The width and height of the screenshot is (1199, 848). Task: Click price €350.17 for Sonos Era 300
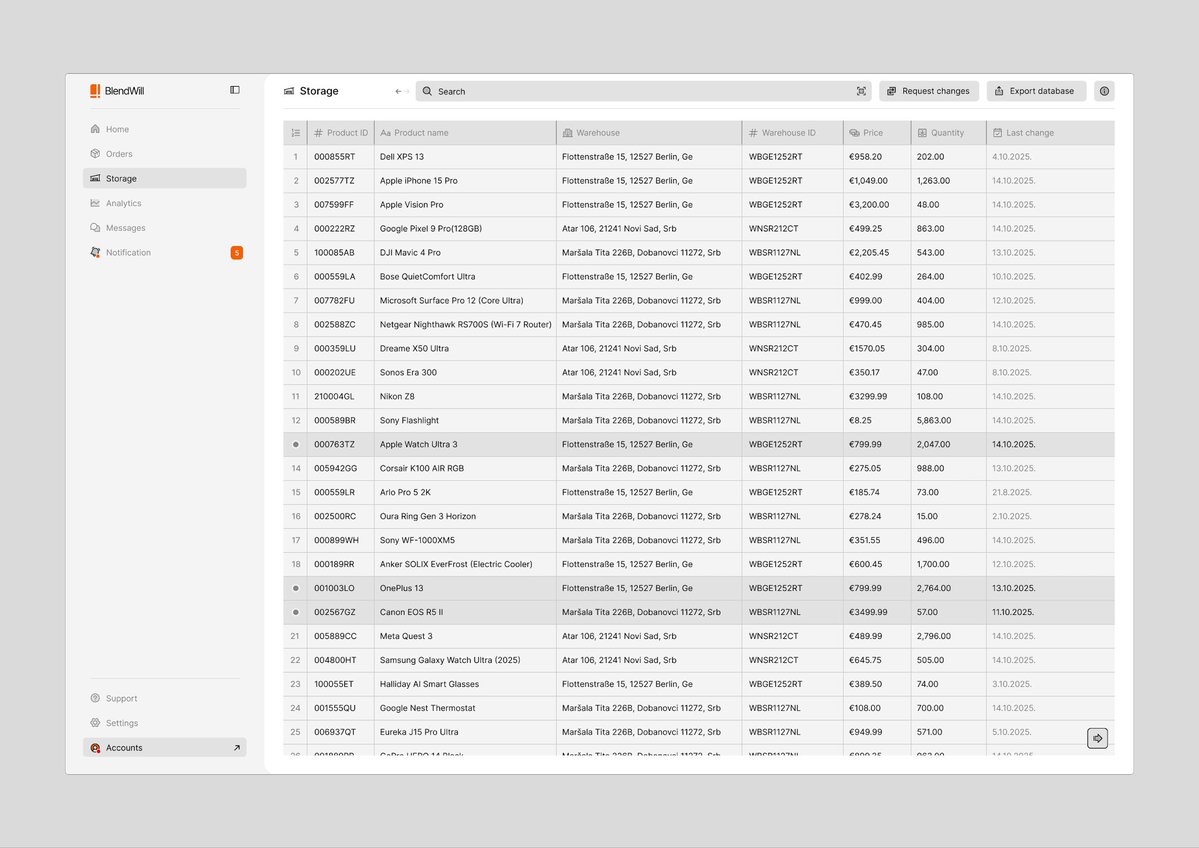tap(864, 372)
